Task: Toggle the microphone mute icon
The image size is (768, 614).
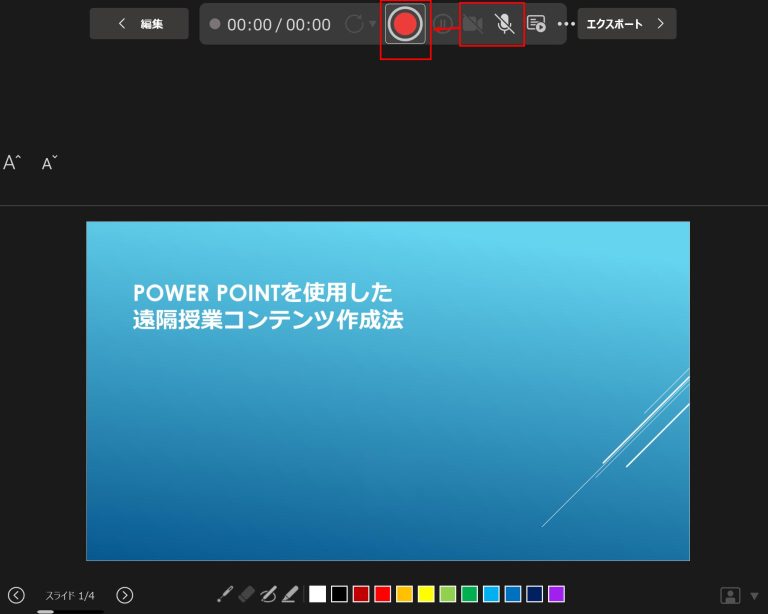Action: click(x=504, y=24)
